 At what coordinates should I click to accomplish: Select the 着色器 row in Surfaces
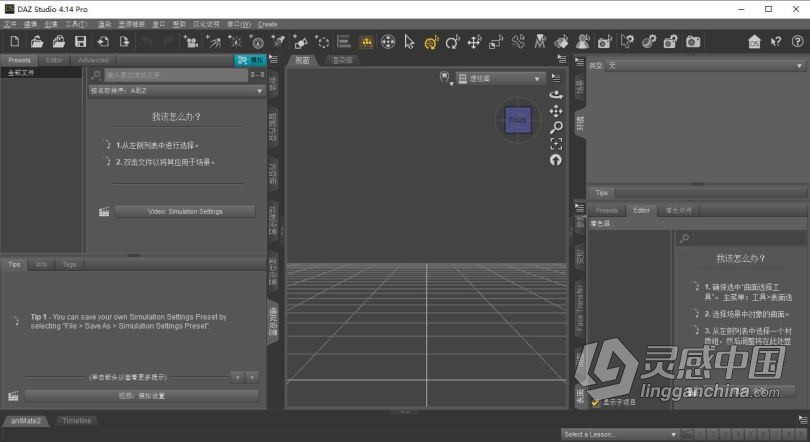click(697, 224)
